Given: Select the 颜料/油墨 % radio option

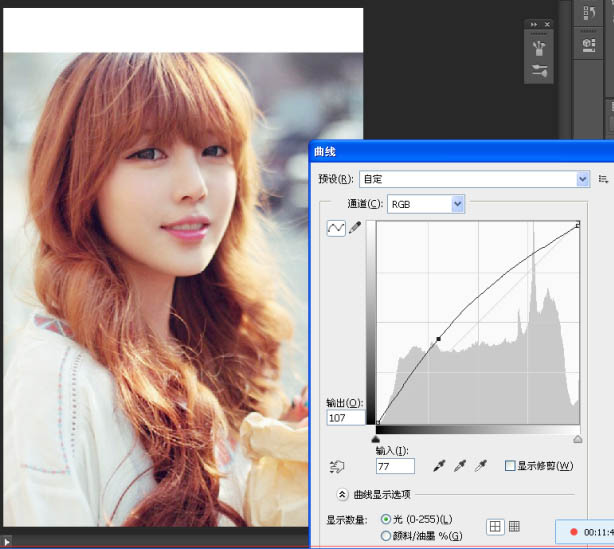Looking at the screenshot, I should click(x=386, y=536).
